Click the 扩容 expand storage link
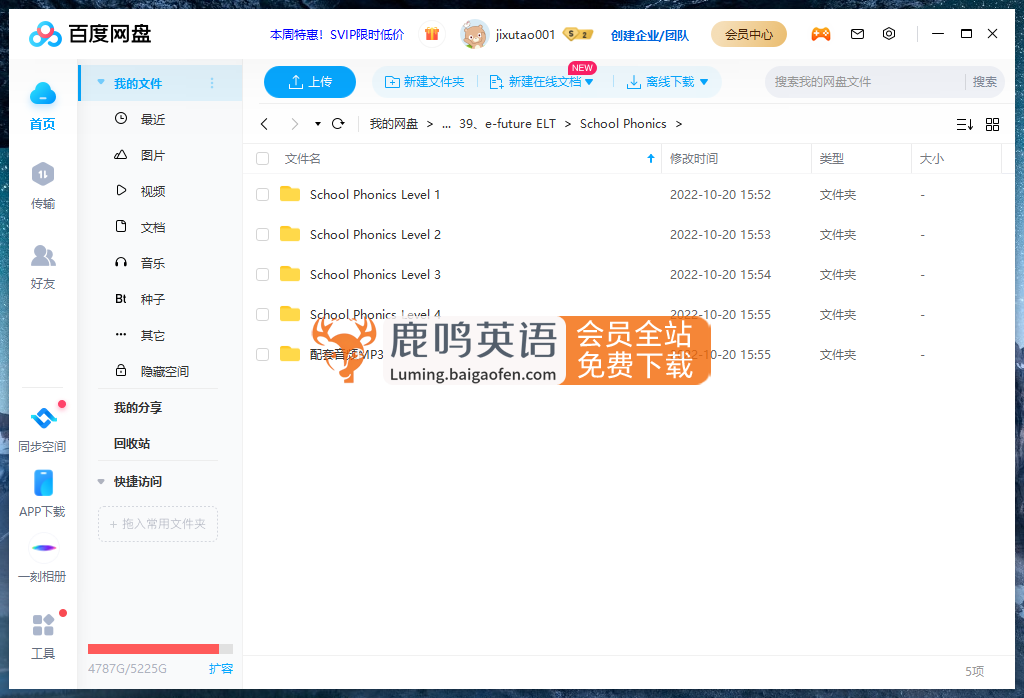The width and height of the screenshot is (1024, 698). [x=221, y=669]
